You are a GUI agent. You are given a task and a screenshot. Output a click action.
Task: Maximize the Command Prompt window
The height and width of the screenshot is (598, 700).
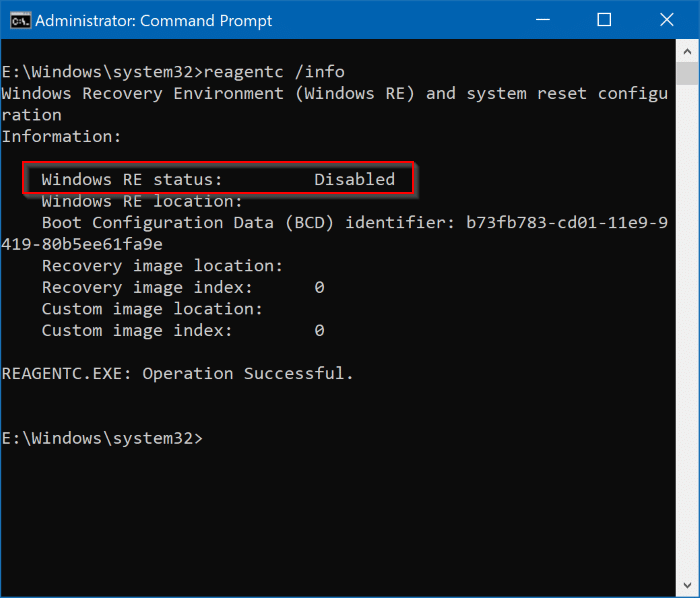(x=604, y=20)
